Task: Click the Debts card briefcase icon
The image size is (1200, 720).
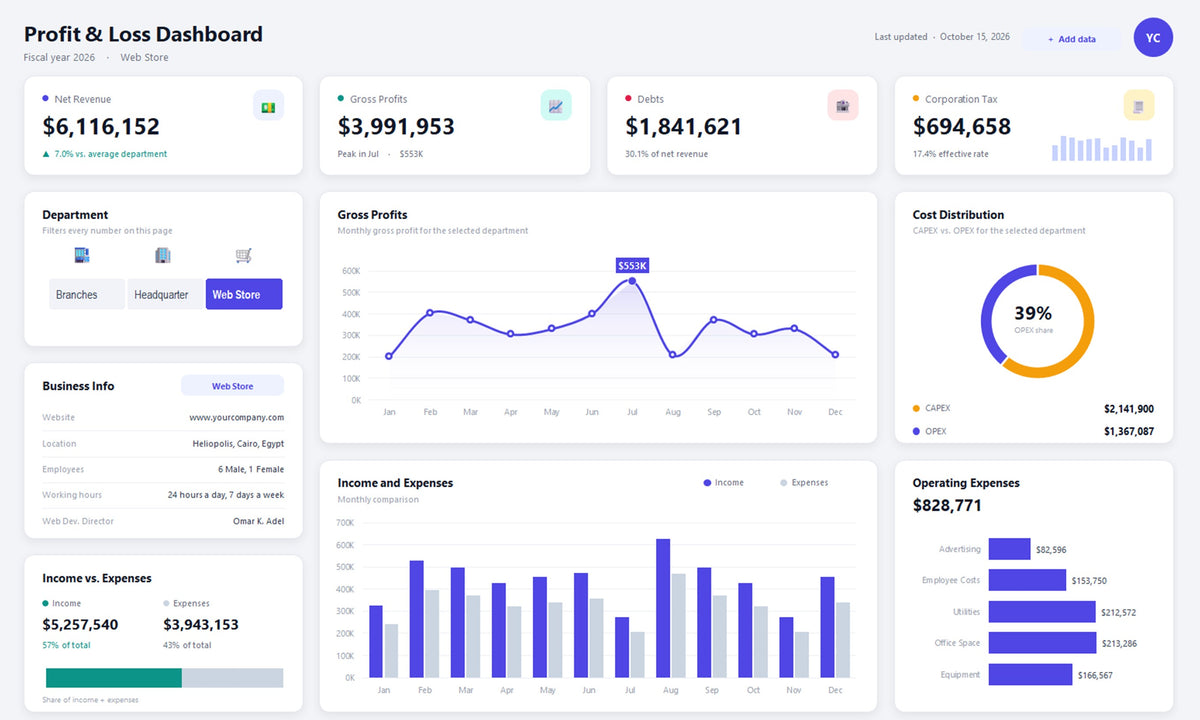Action: (x=843, y=105)
